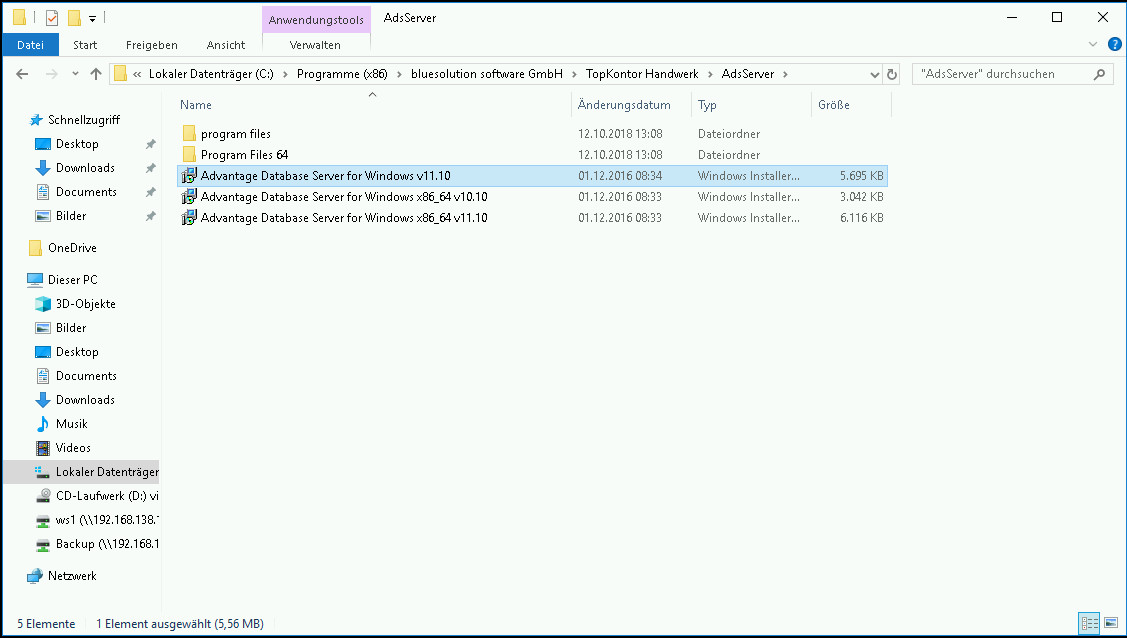Open the recent locations dropdown arrow

(74, 74)
